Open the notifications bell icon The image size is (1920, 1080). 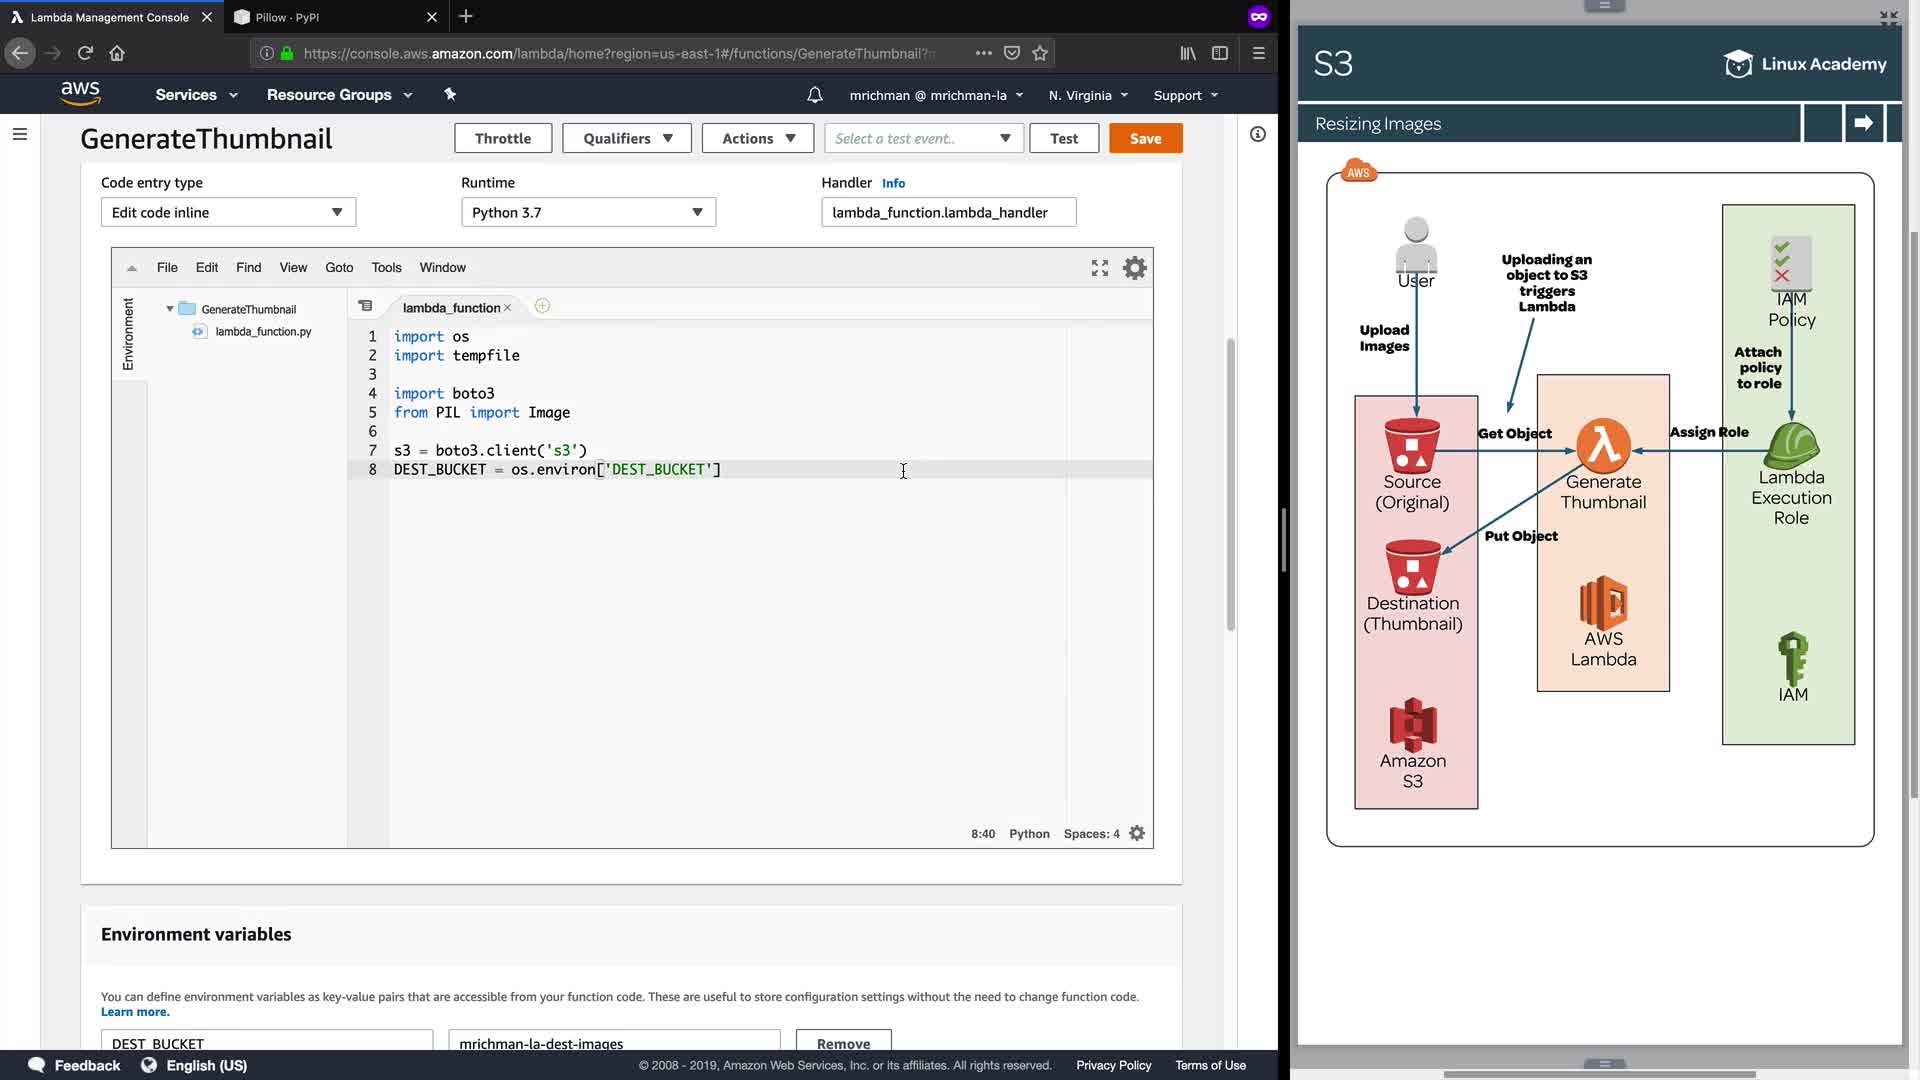point(815,95)
